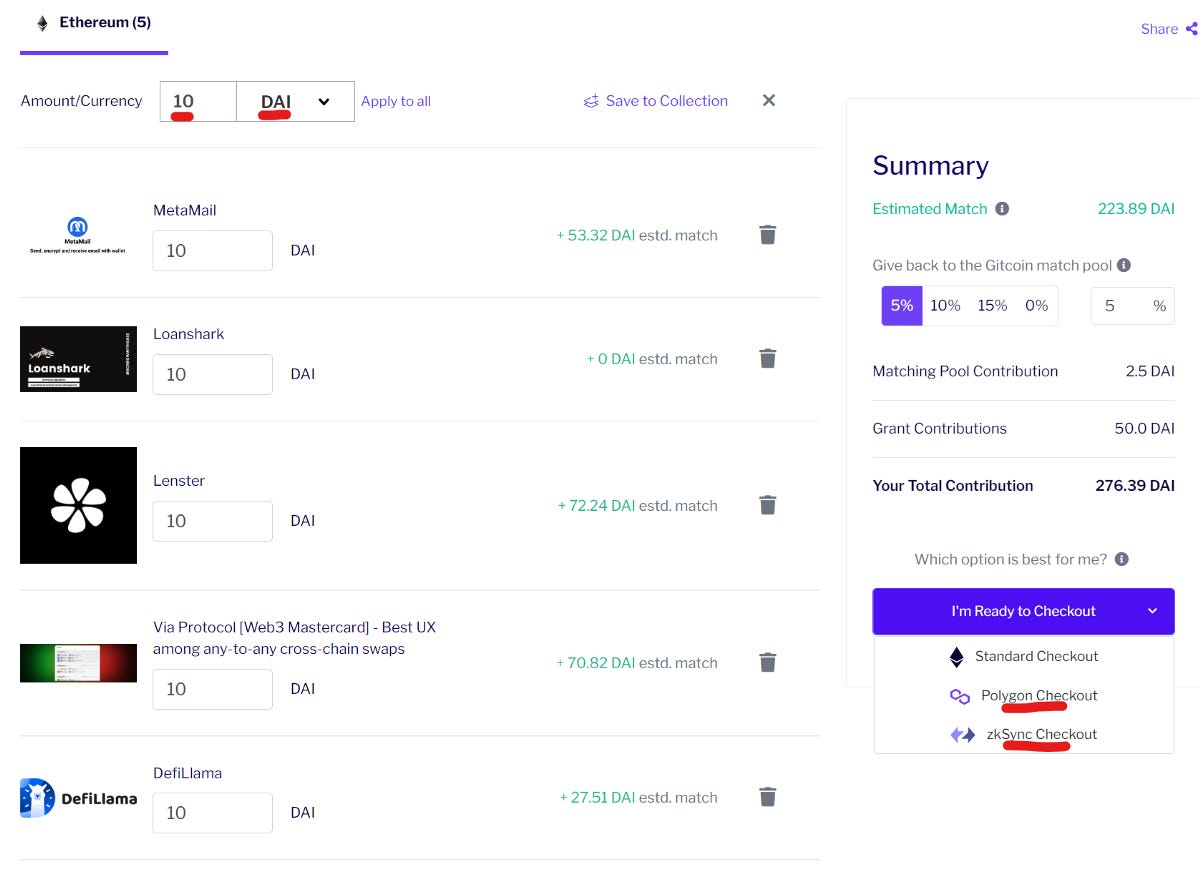The height and width of the screenshot is (874, 1200).
Task: Click I'm Ready to Checkout button
Action: click(x=1023, y=611)
